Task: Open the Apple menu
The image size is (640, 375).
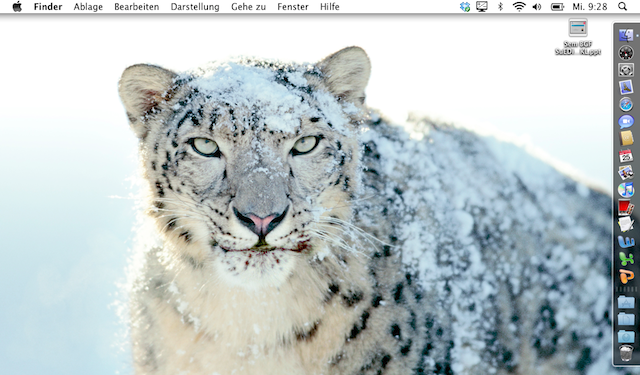Action: (x=17, y=7)
